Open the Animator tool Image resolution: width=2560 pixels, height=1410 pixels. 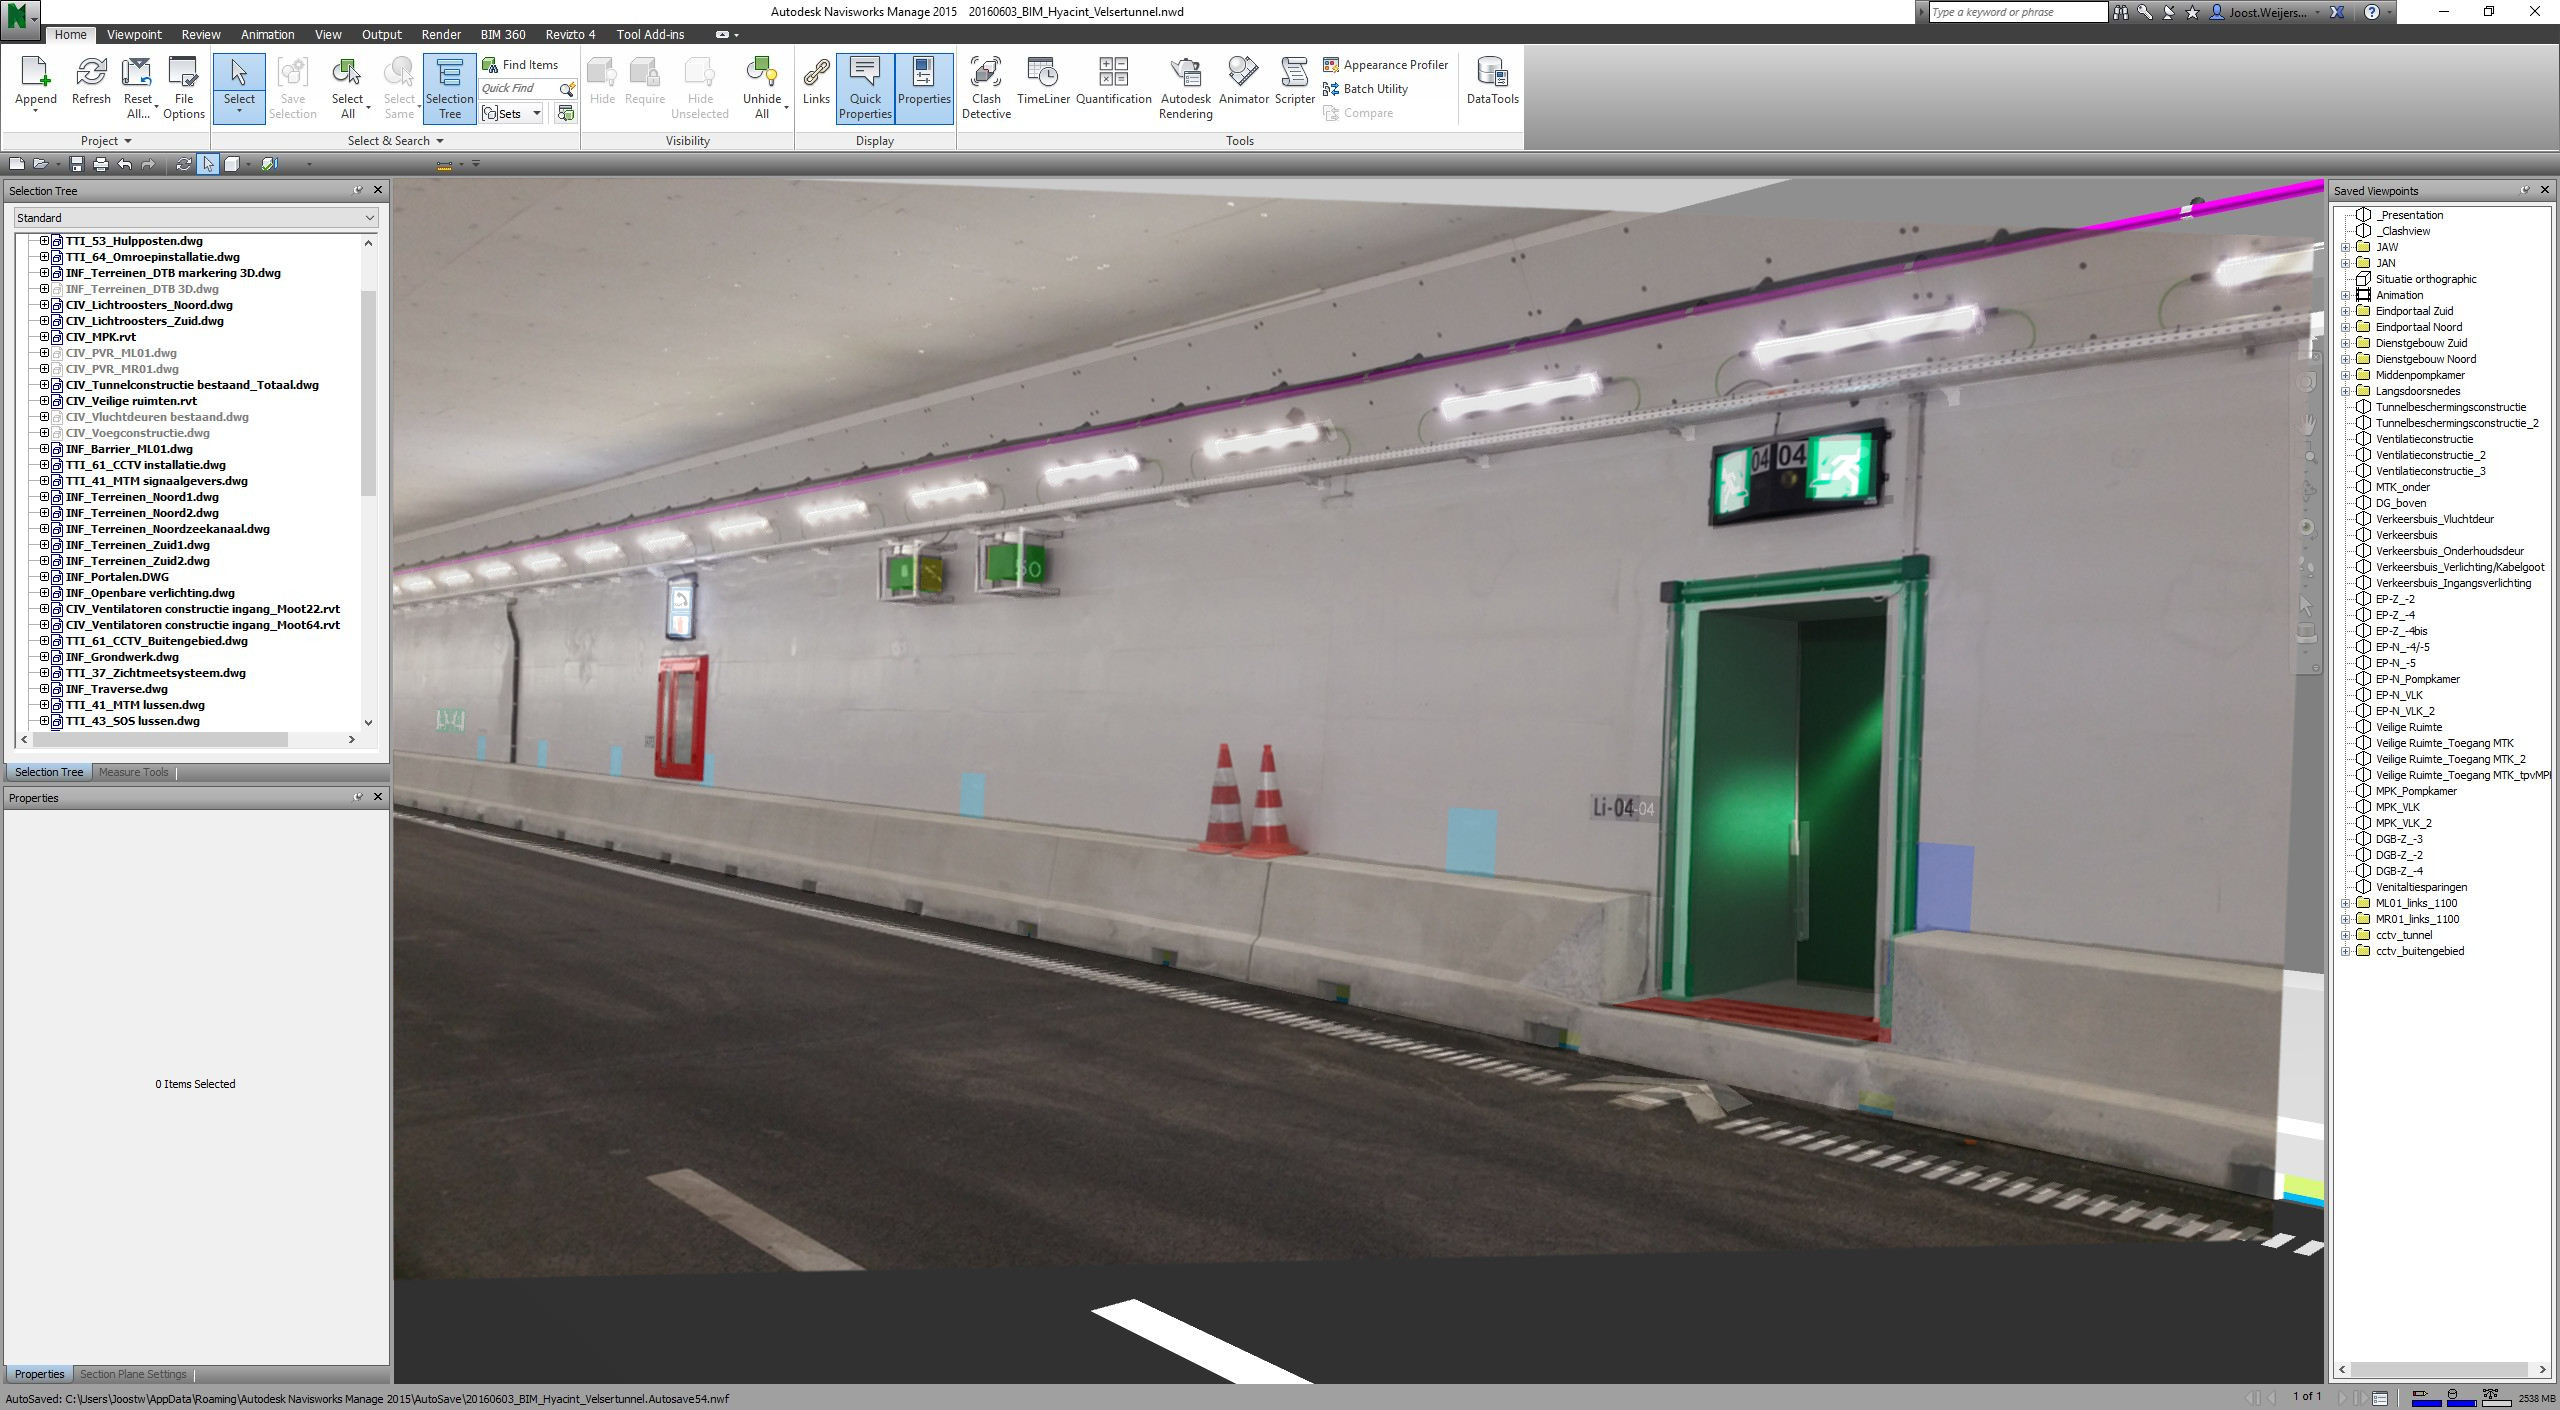pos(1243,81)
